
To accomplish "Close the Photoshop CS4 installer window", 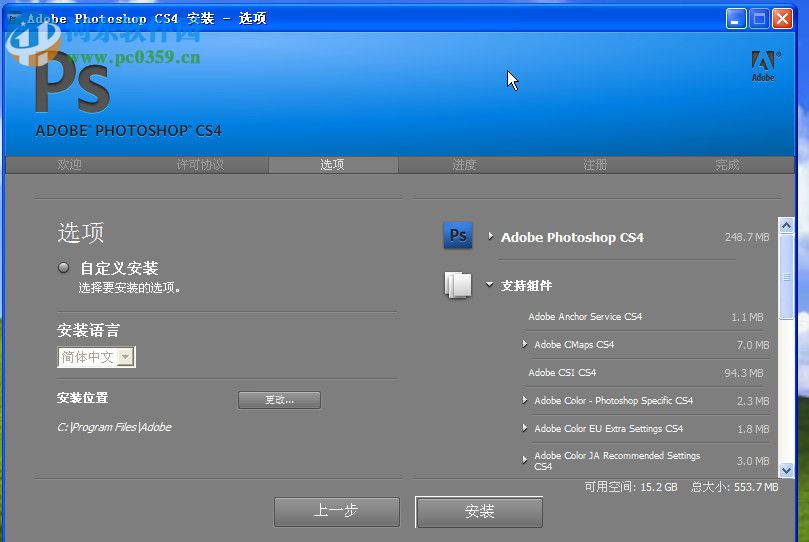I will 782,19.
